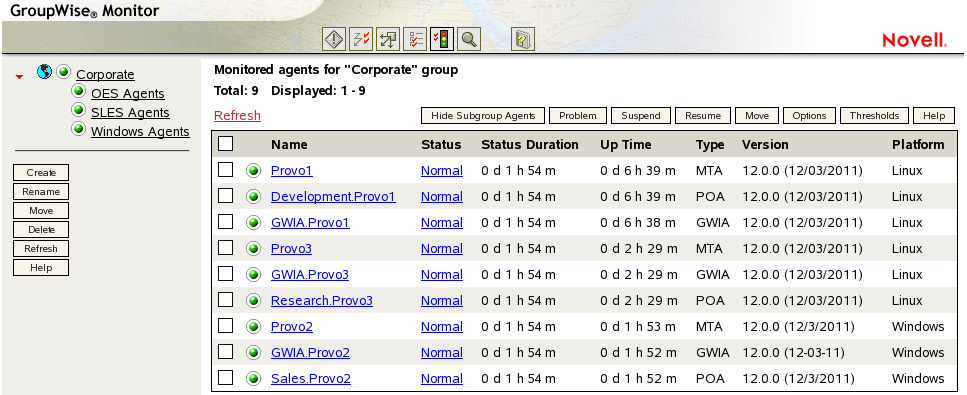Click the Create button in sidebar
The image size is (967, 395).
coord(41,173)
